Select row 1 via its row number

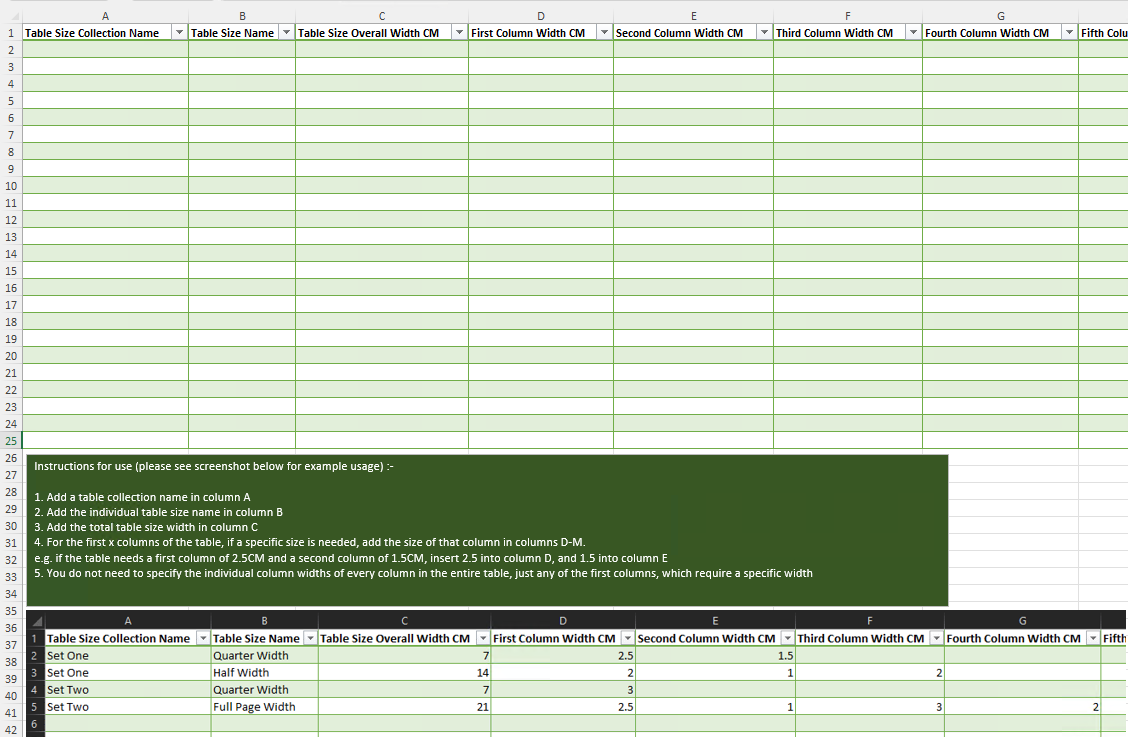point(11,32)
